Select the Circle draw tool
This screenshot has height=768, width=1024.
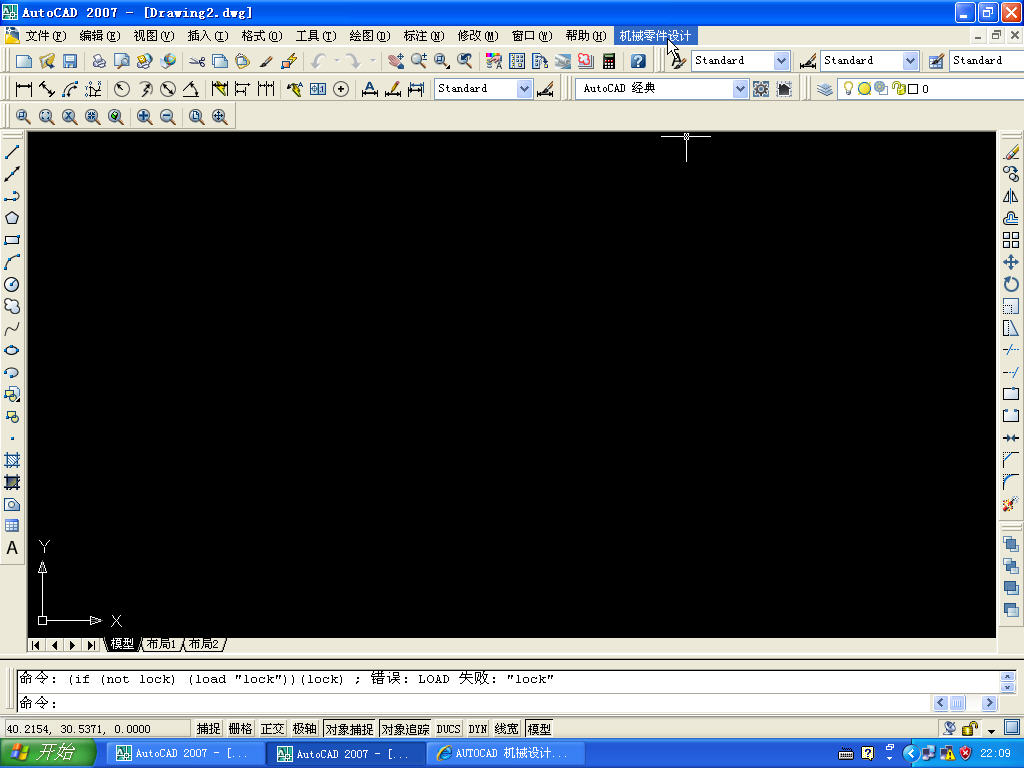[x=12, y=284]
